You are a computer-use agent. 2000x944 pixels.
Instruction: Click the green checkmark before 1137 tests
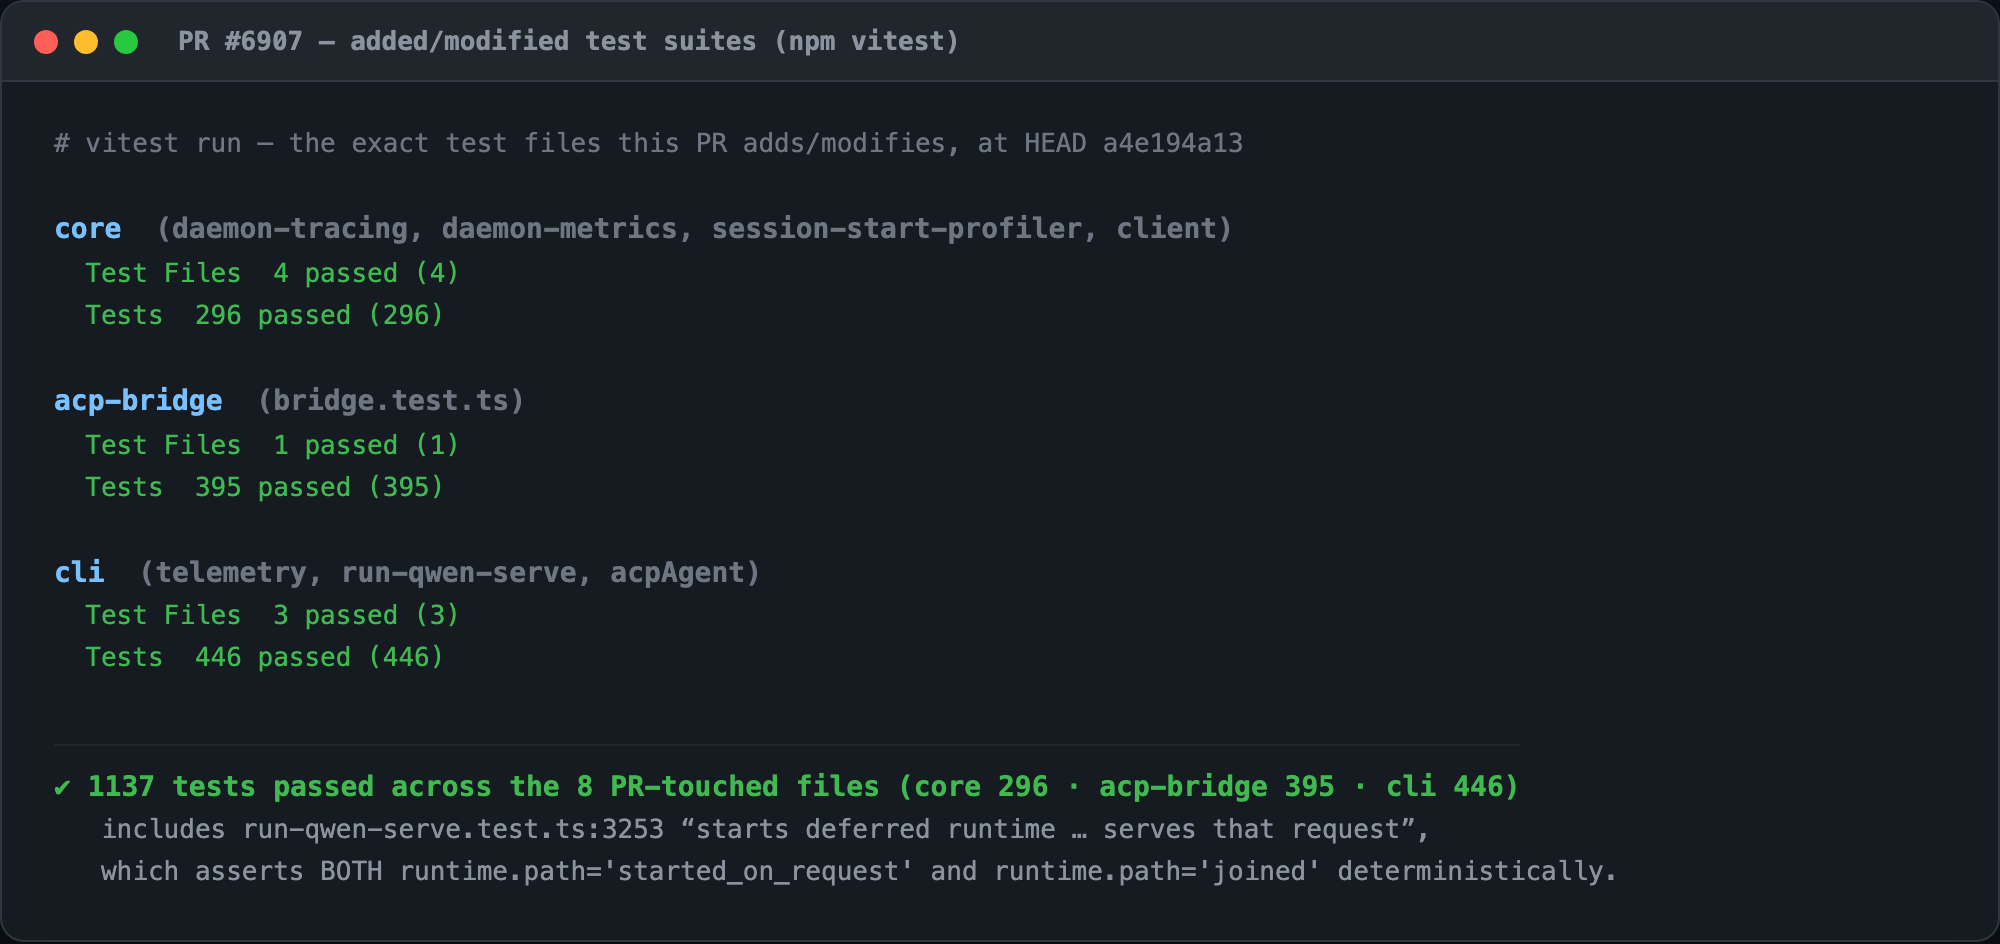[x=62, y=788]
